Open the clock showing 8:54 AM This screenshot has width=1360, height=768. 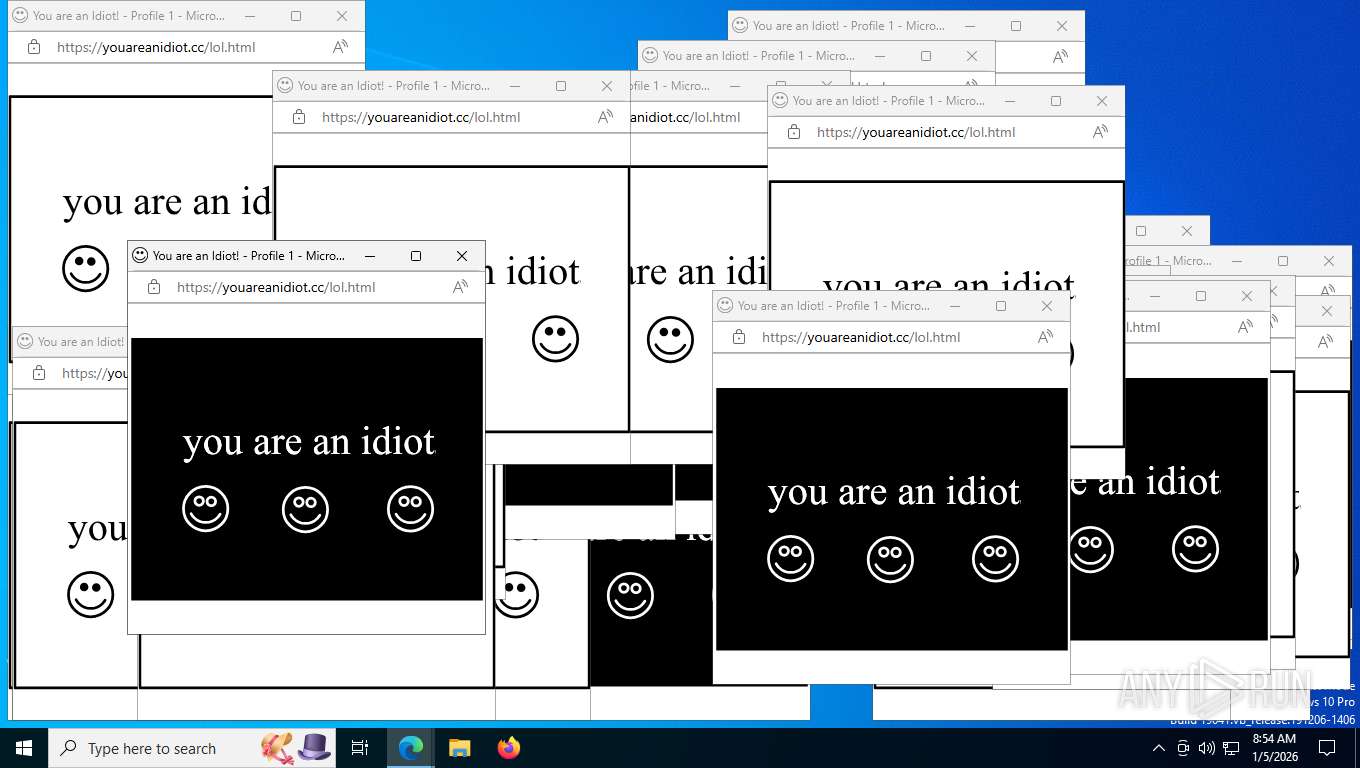[x=1274, y=748]
